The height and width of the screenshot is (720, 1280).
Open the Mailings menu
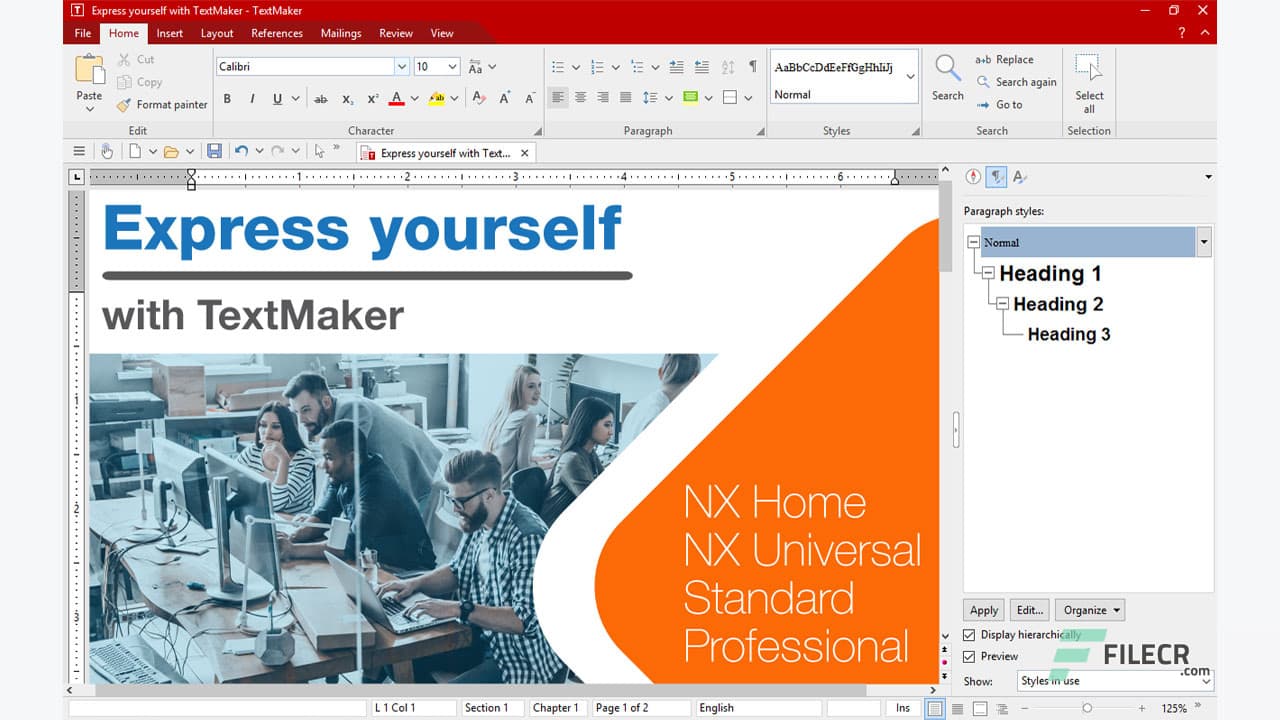point(340,33)
